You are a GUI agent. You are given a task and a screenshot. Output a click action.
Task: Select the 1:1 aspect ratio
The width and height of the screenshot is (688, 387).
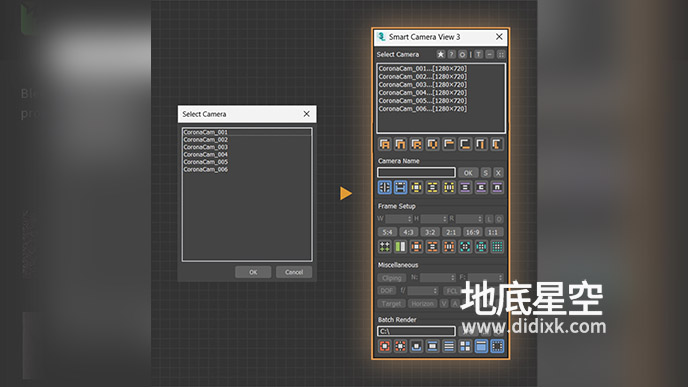(x=493, y=232)
